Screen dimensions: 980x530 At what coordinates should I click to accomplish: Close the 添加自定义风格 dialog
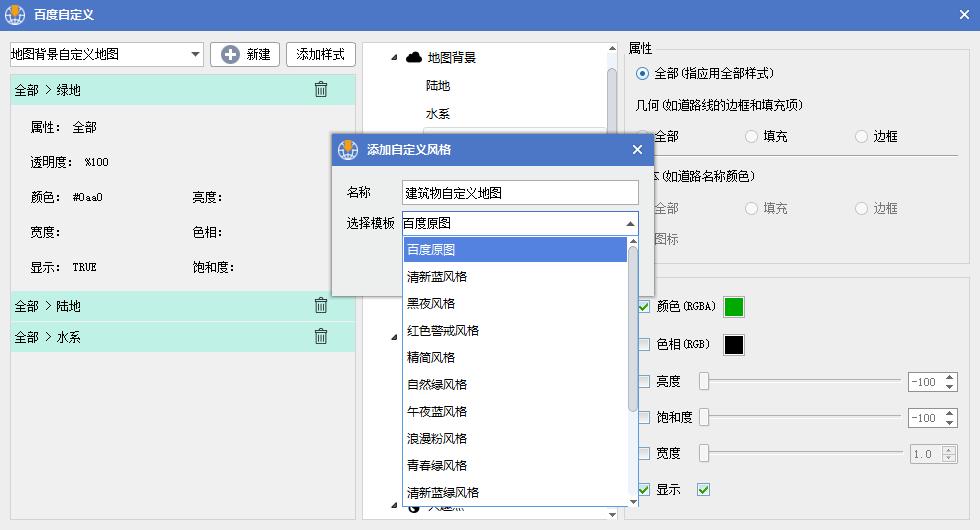638,149
